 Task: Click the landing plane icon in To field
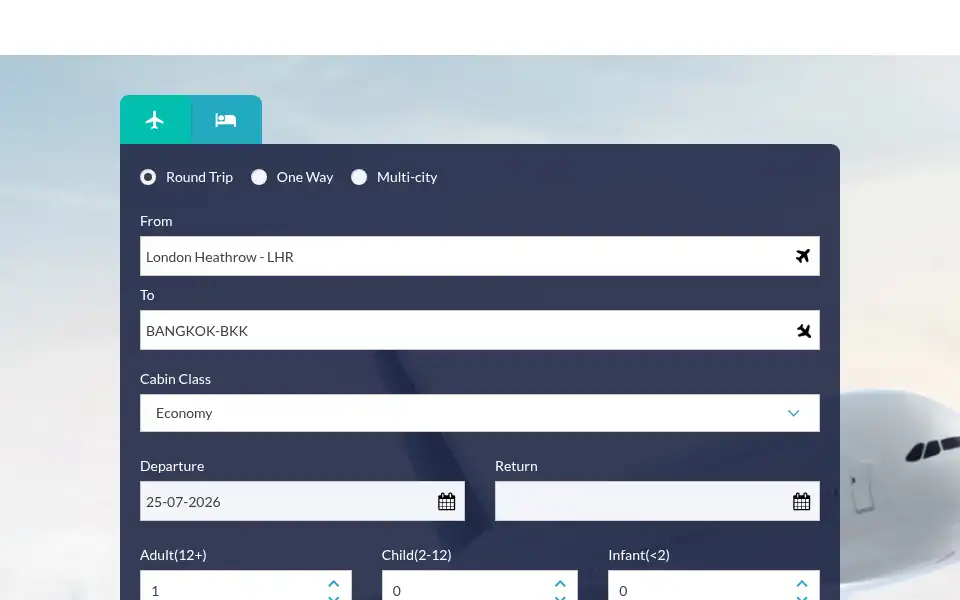point(803,331)
